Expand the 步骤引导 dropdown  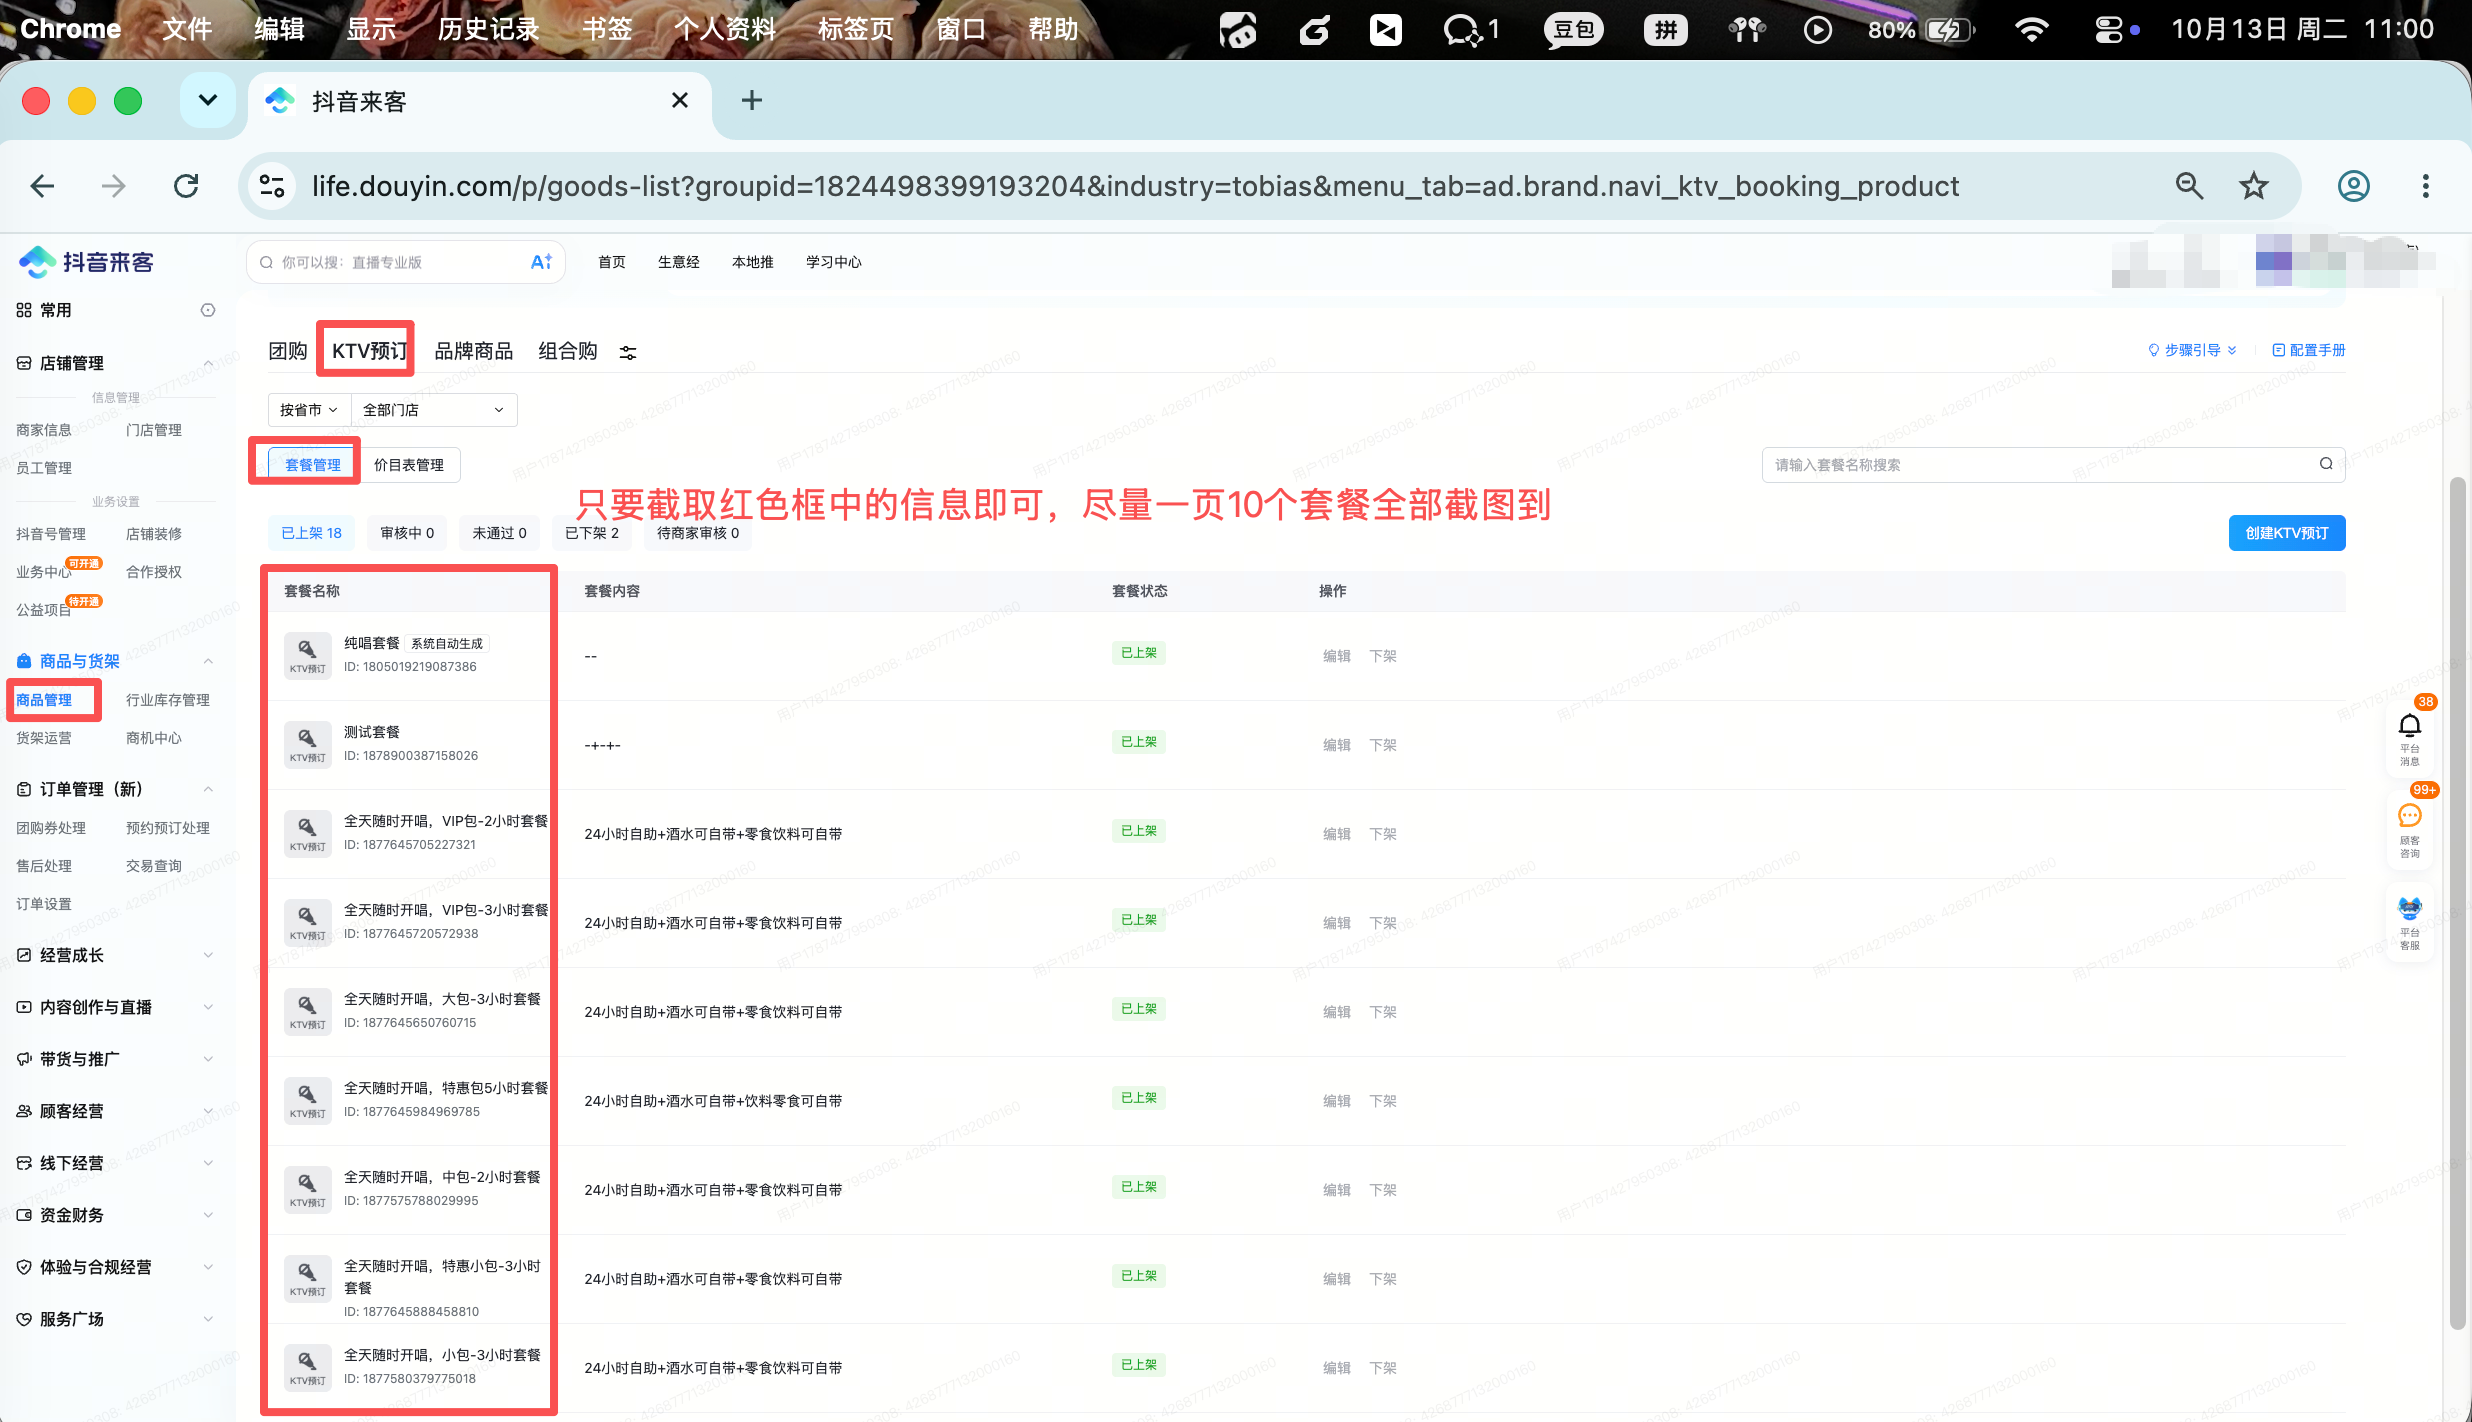[2193, 350]
